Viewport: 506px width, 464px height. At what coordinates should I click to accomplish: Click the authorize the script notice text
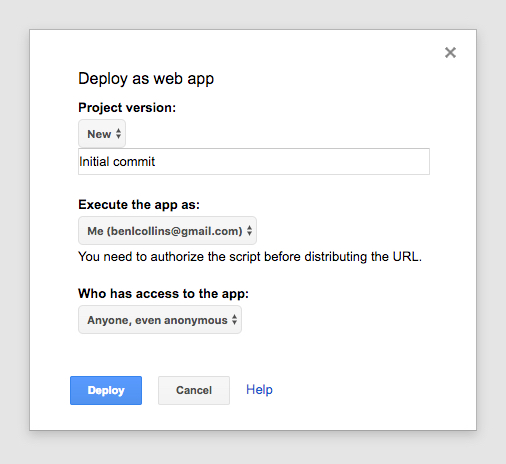pos(250,257)
